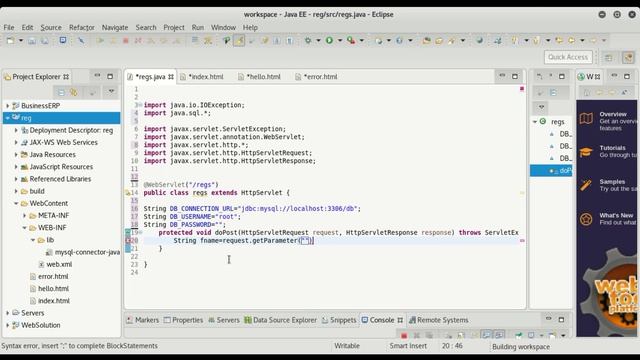Click the Open Type toolbar icon
Image resolution: width=640 pixels, height=360 pixels.
coord(426,40)
